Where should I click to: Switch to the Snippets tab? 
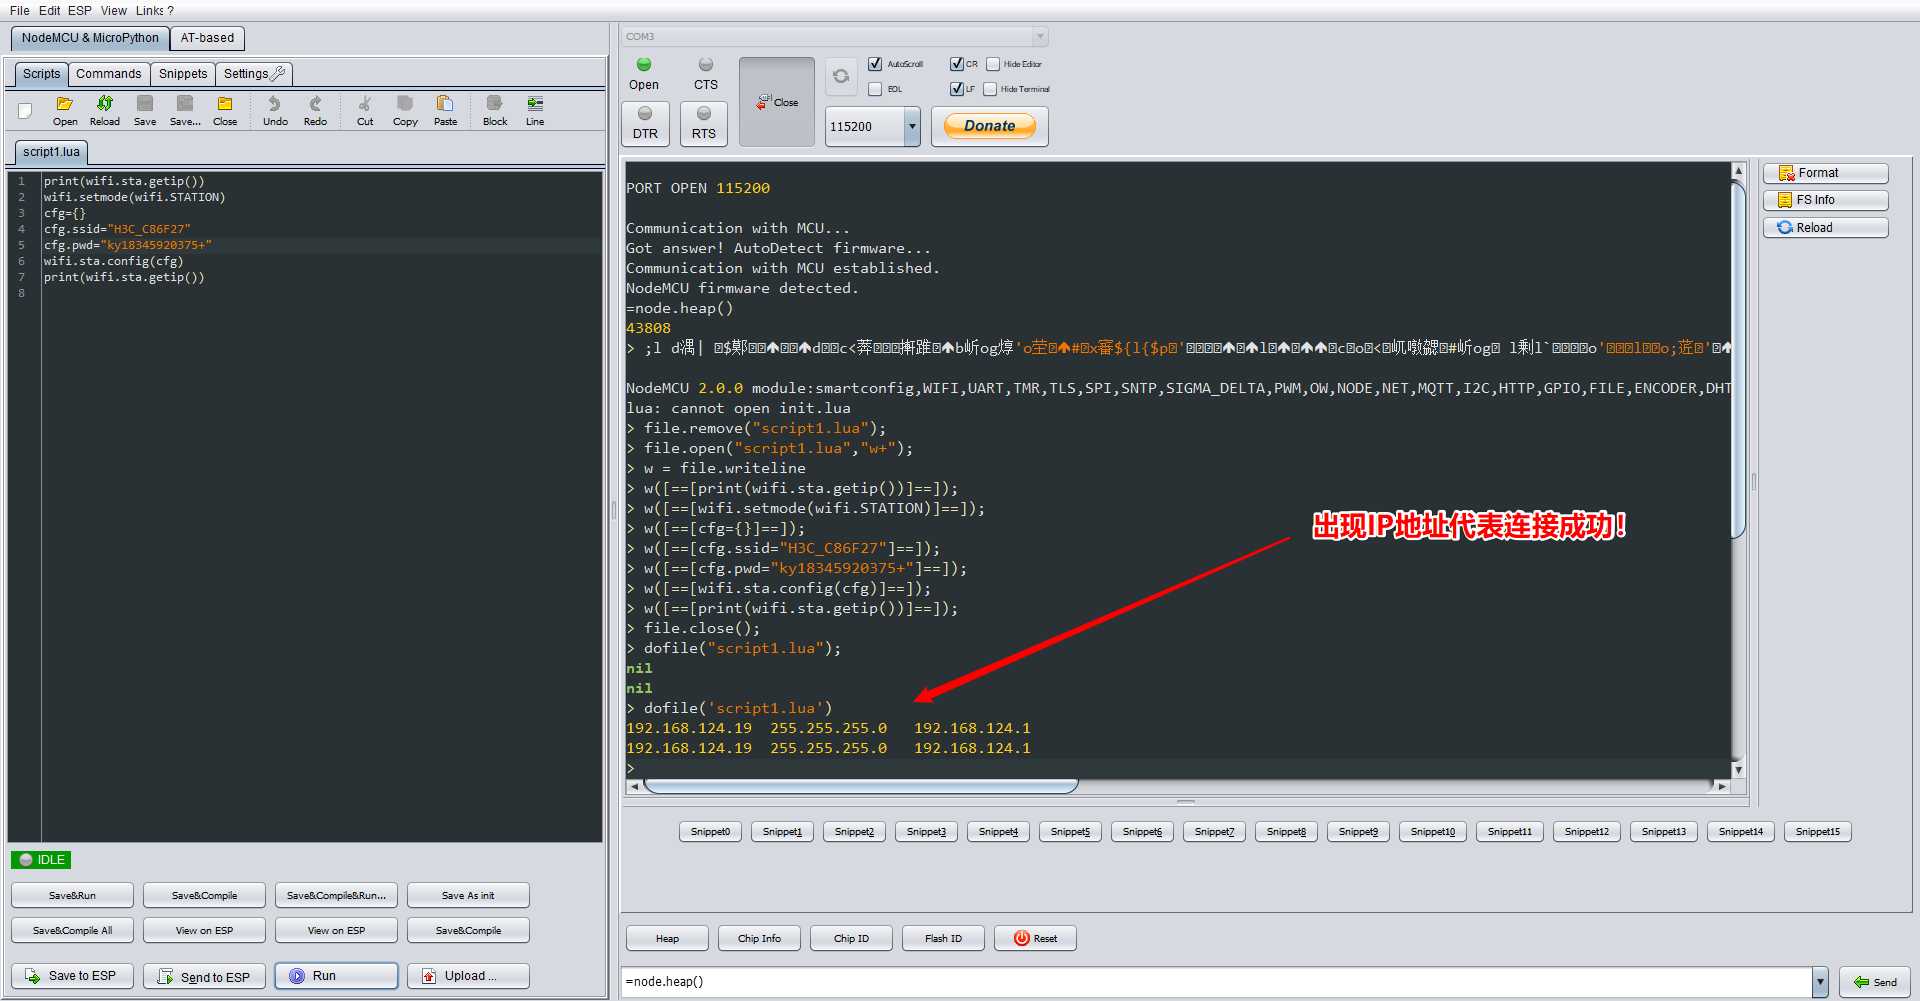(x=183, y=74)
